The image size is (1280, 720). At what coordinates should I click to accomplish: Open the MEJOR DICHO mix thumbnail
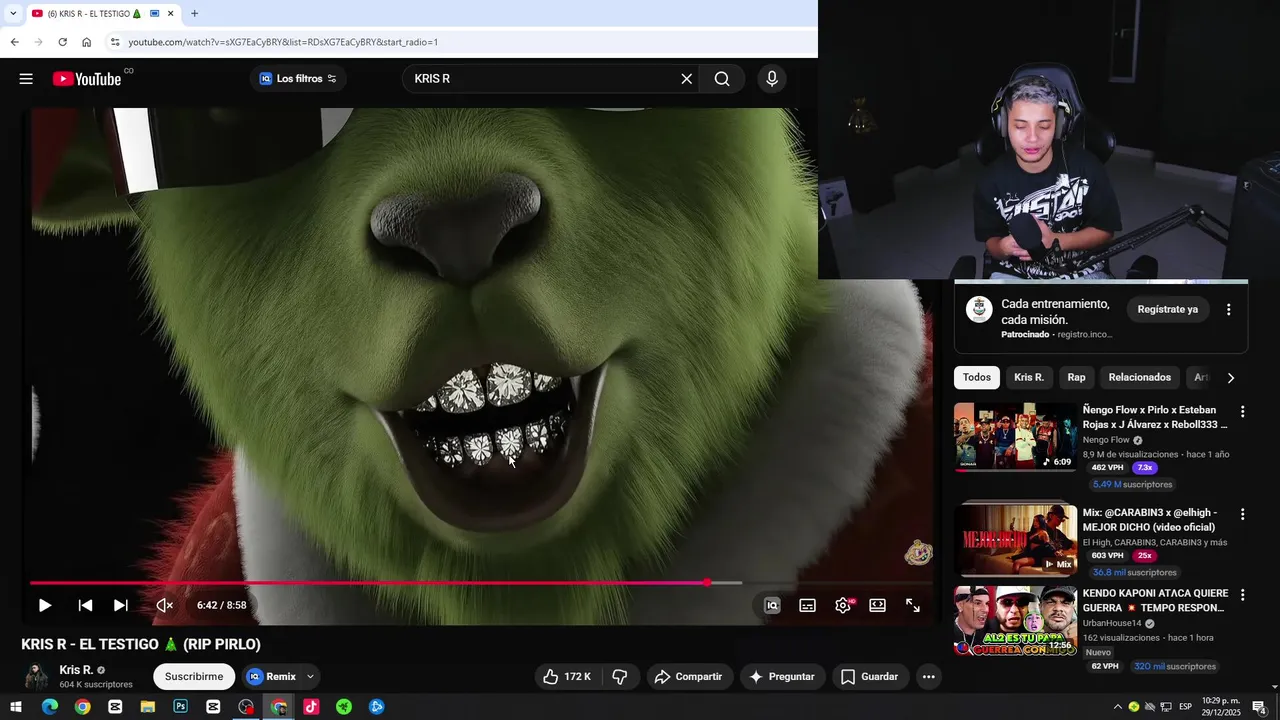[1015, 540]
